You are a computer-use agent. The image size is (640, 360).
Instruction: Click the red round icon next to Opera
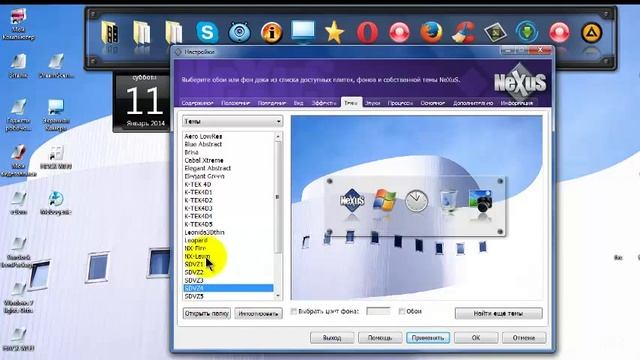tap(399, 33)
